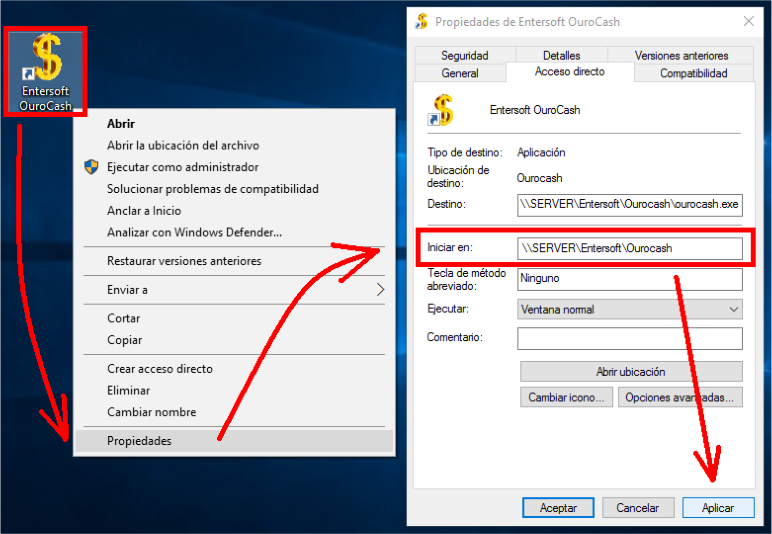Close the Propiedades de Entersoft OuroCash dialog
Viewport: 772px width, 534px height.
click(x=748, y=21)
